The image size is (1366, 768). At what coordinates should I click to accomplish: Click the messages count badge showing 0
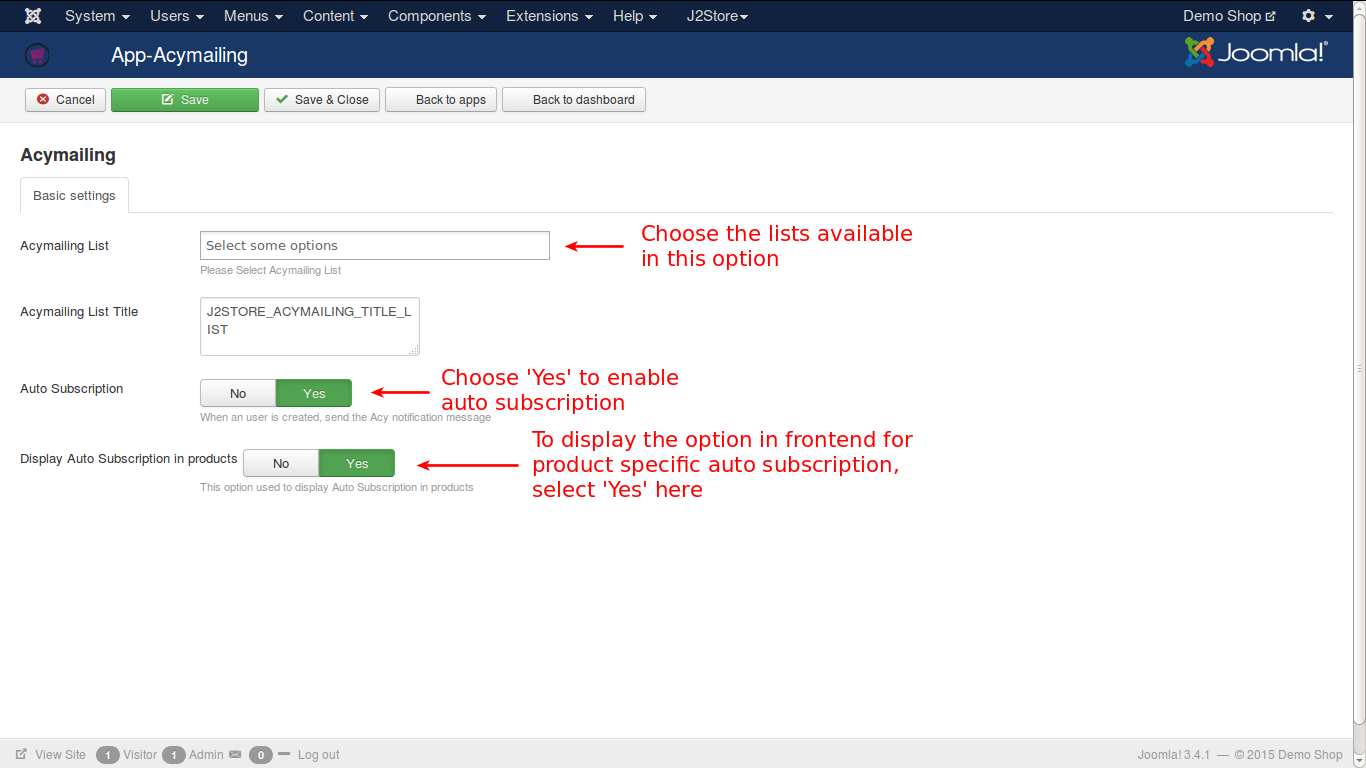pyautogui.click(x=261, y=755)
